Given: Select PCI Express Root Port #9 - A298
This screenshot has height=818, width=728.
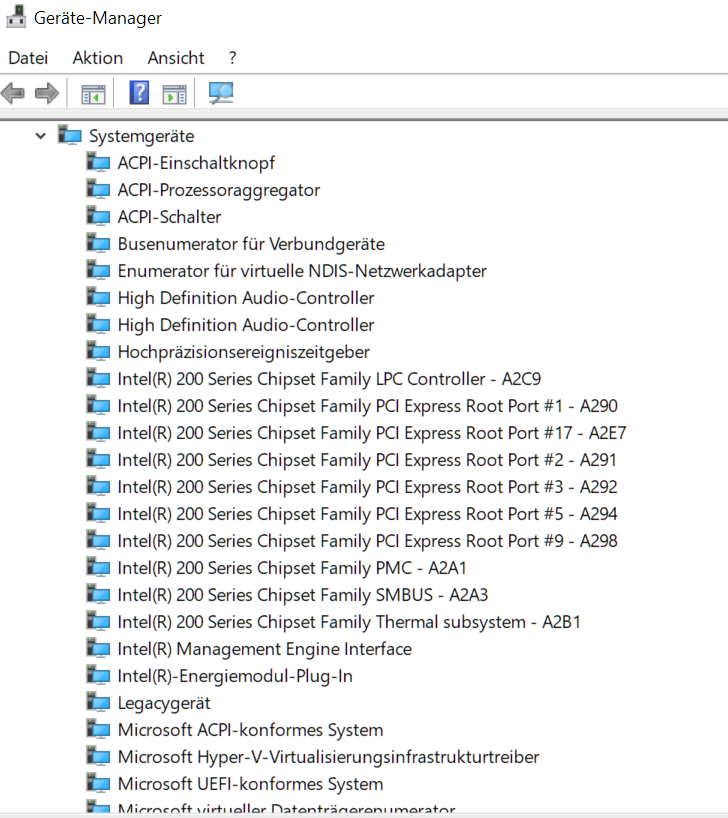Looking at the screenshot, I should tap(367, 542).
